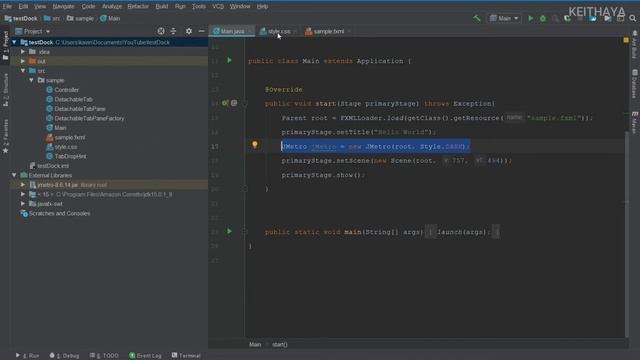Fold the collapsed main method region

click(x=244, y=231)
